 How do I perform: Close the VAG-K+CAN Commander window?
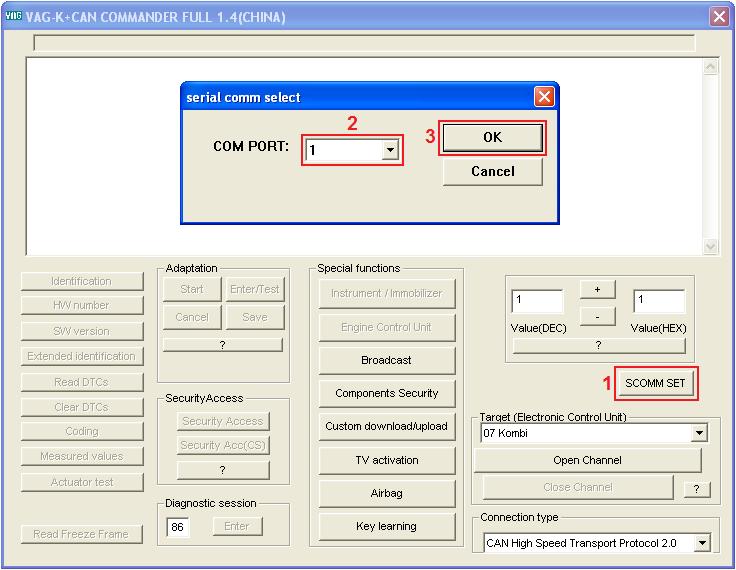point(719,17)
